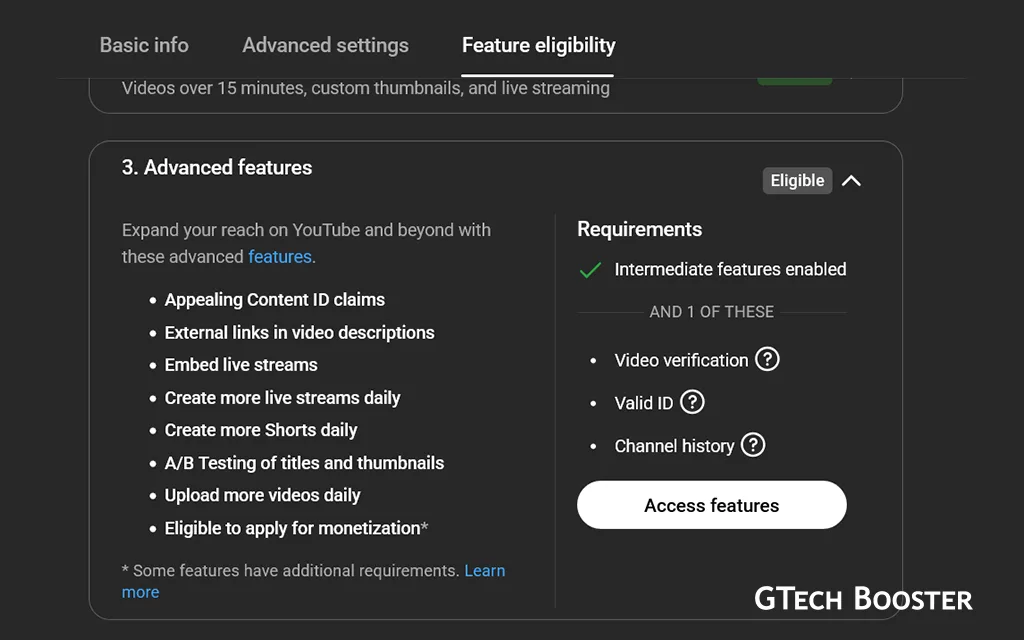Click the GTech Booster watermark
This screenshot has width=1024, height=640.
[x=863, y=599]
